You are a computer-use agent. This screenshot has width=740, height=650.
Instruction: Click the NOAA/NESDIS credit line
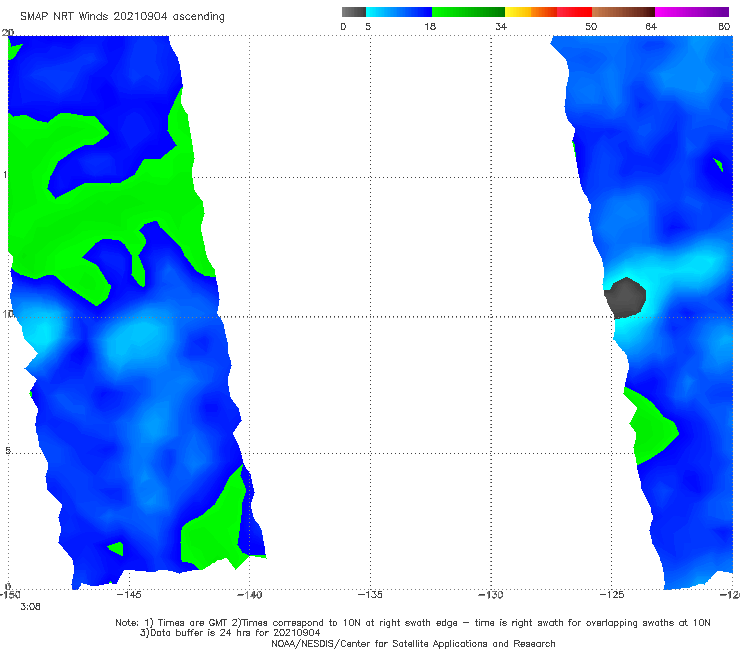tap(413, 643)
